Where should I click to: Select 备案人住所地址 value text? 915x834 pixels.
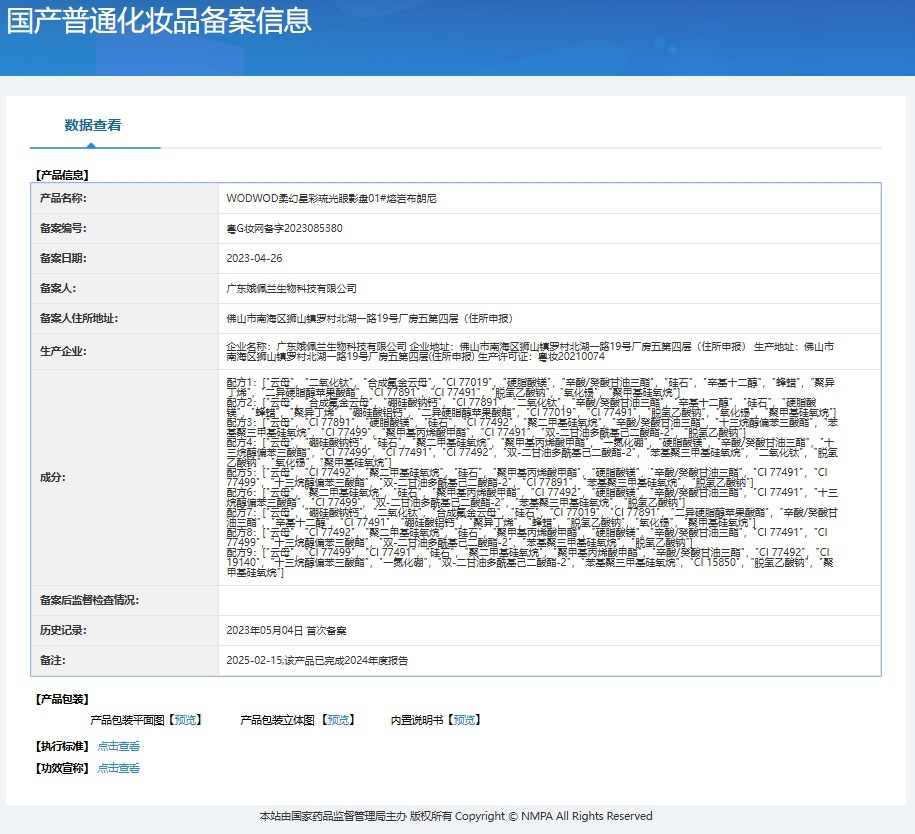click(x=369, y=318)
